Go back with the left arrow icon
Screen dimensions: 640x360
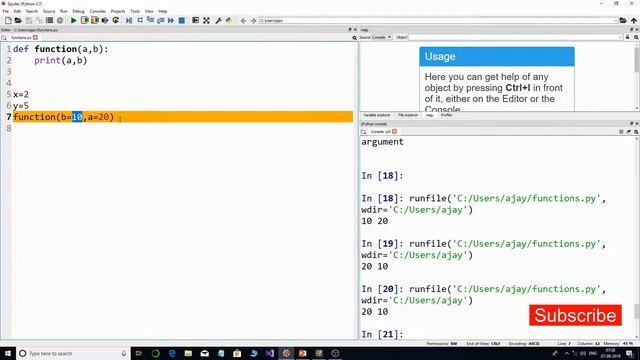(x=243, y=20)
